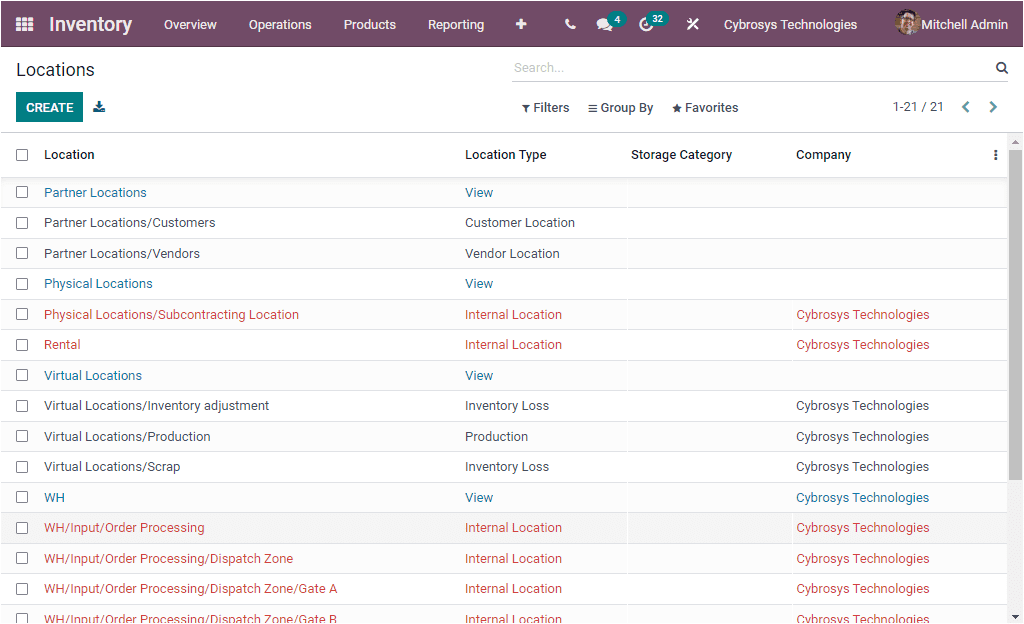Click the developer tools wrench icon
The height and width of the screenshot is (624, 1024).
tap(692, 24)
